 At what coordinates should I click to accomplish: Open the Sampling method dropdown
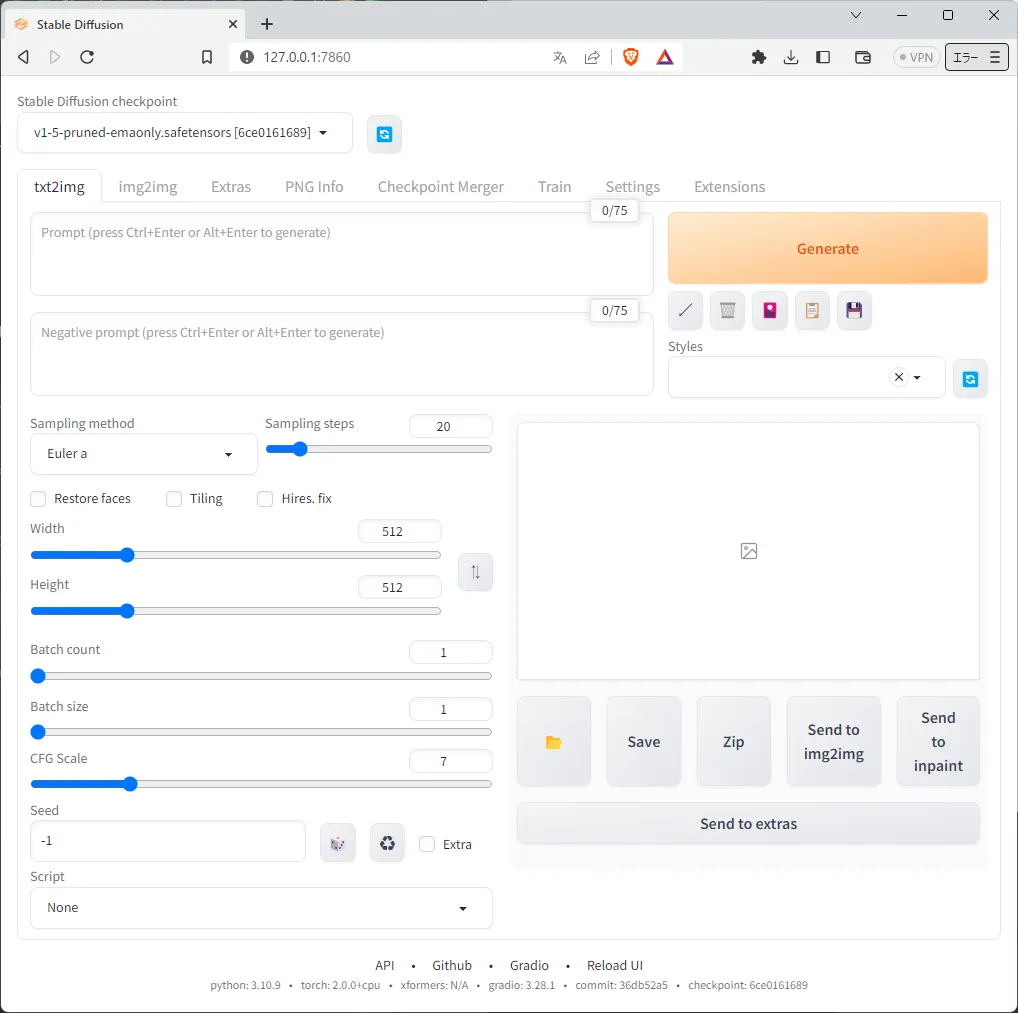(x=143, y=454)
